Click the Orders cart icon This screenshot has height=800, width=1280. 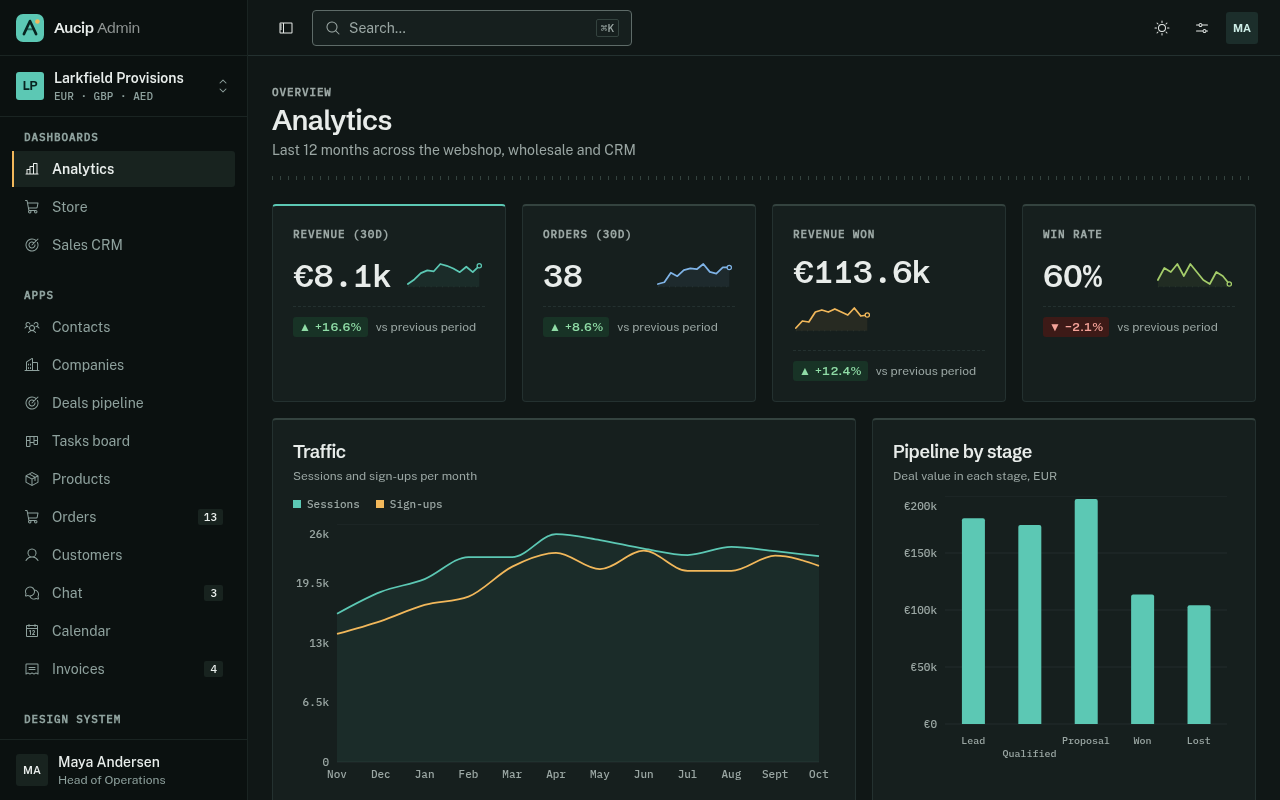pyautogui.click(x=32, y=517)
